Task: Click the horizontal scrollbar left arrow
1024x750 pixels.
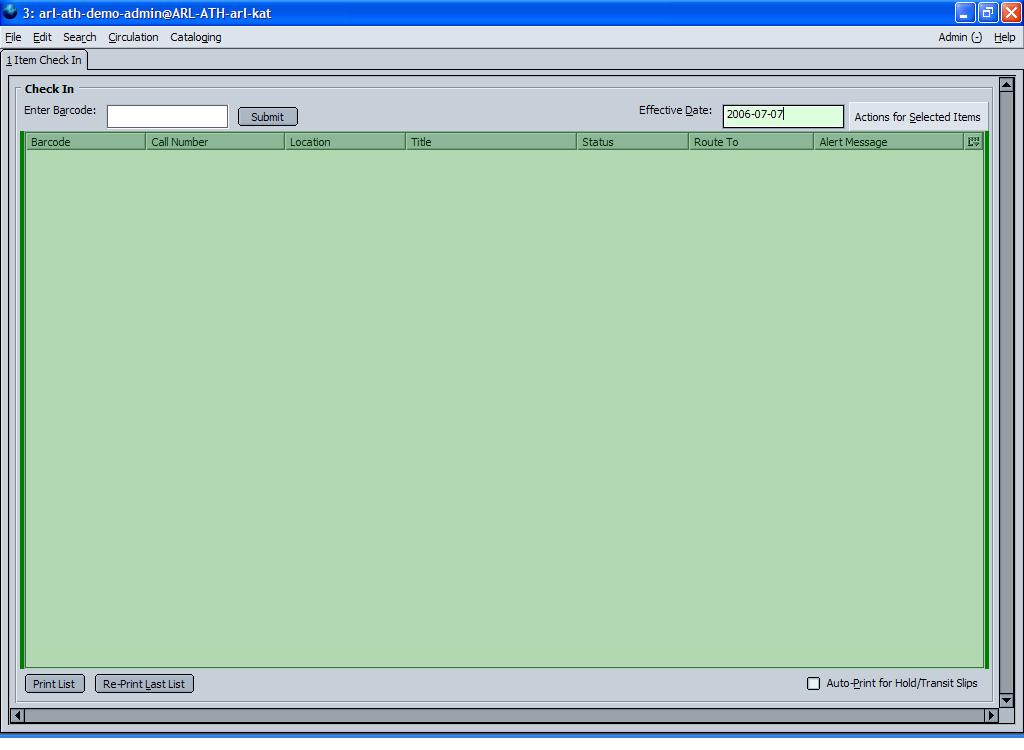Action: 16,715
